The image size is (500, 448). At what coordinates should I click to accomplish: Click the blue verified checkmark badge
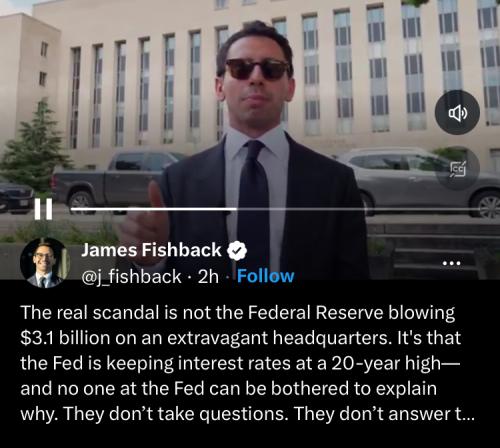click(x=237, y=251)
